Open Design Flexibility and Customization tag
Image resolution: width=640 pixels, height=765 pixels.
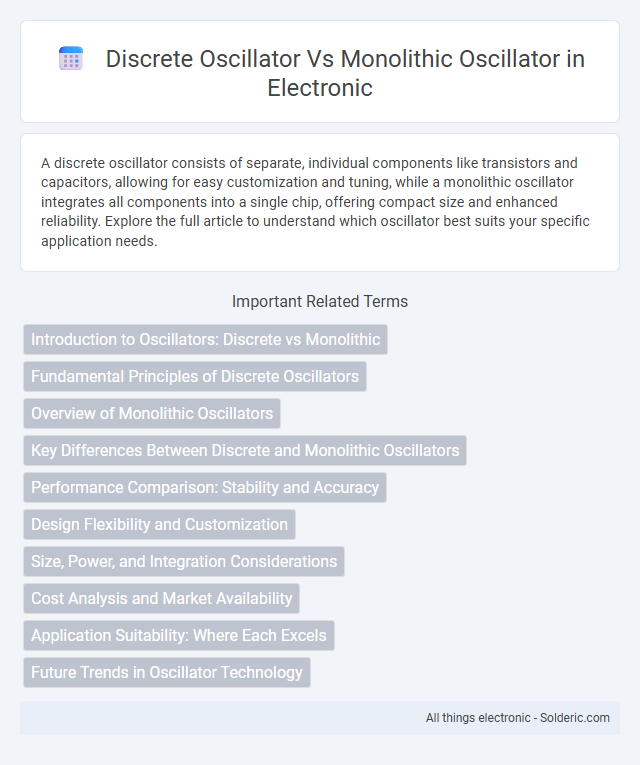[x=160, y=524]
